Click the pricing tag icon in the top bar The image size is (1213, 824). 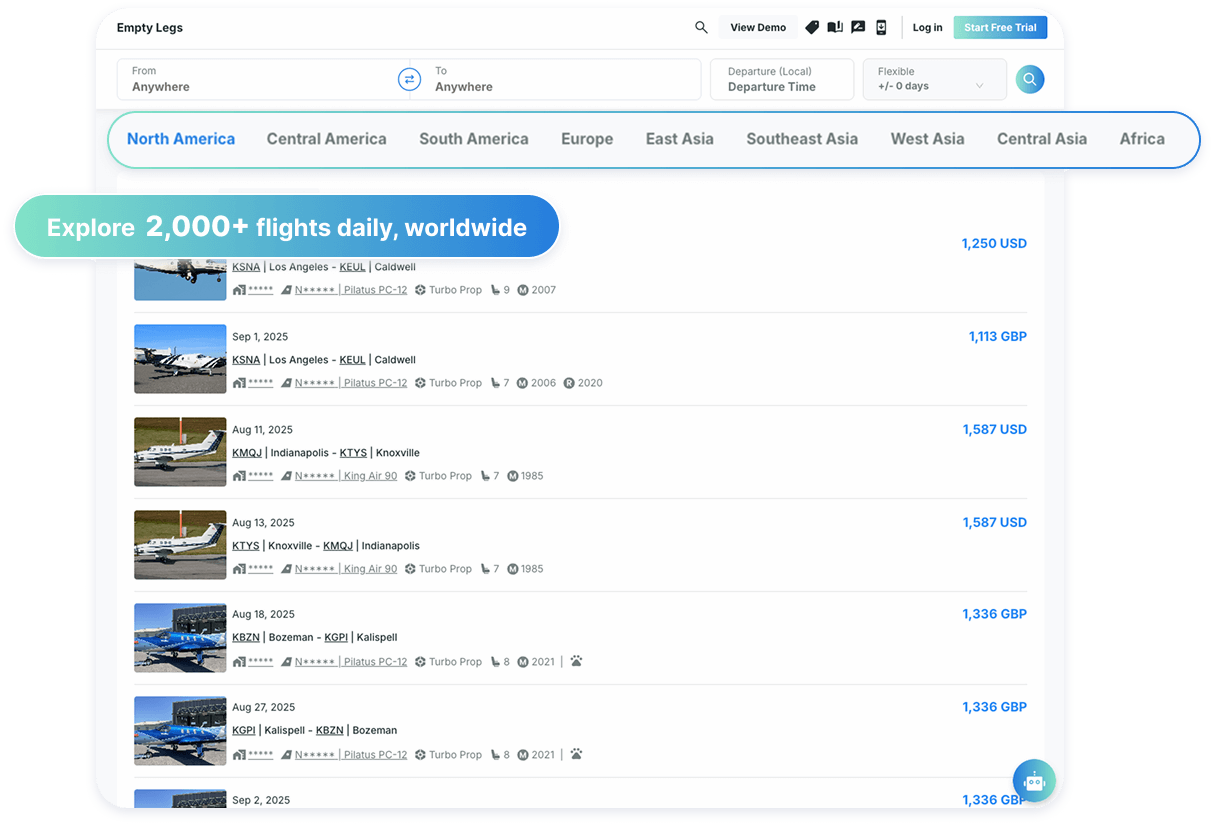point(812,27)
